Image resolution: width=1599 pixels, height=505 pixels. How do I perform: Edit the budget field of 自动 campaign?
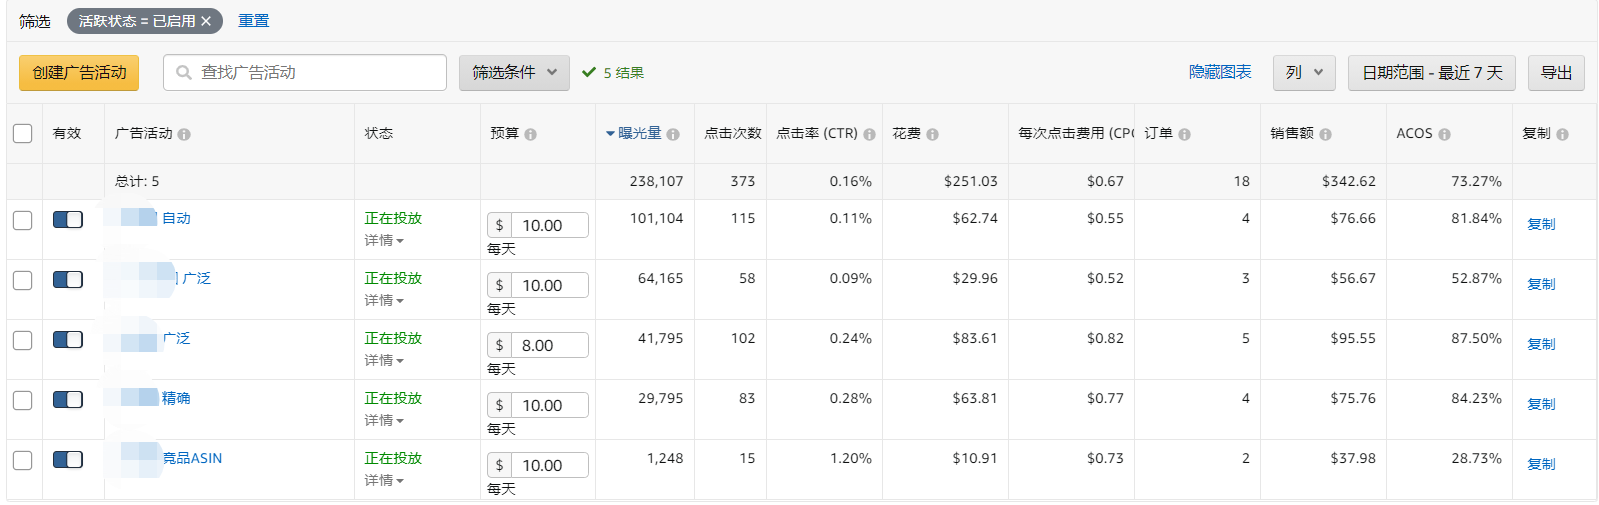(x=549, y=226)
